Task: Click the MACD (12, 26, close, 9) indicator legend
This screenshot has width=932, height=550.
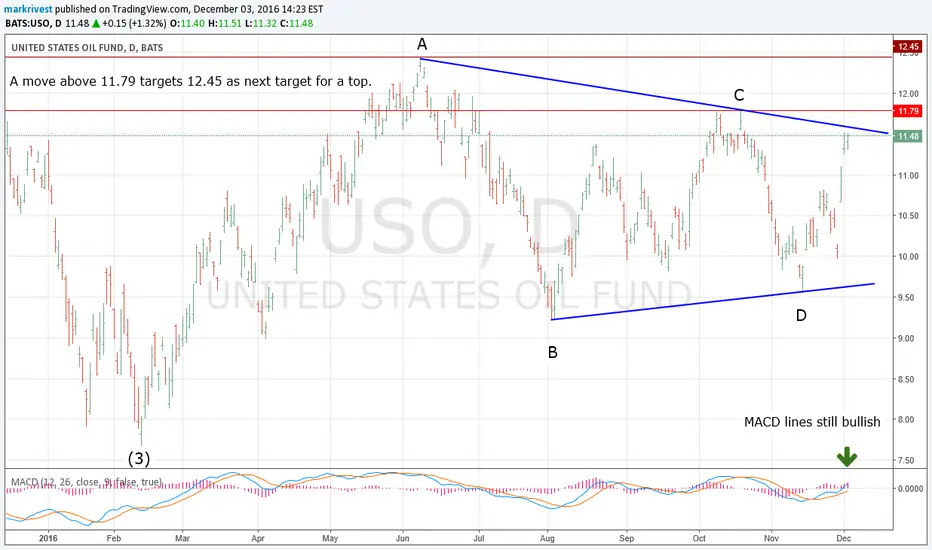Action: tap(87, 482)
